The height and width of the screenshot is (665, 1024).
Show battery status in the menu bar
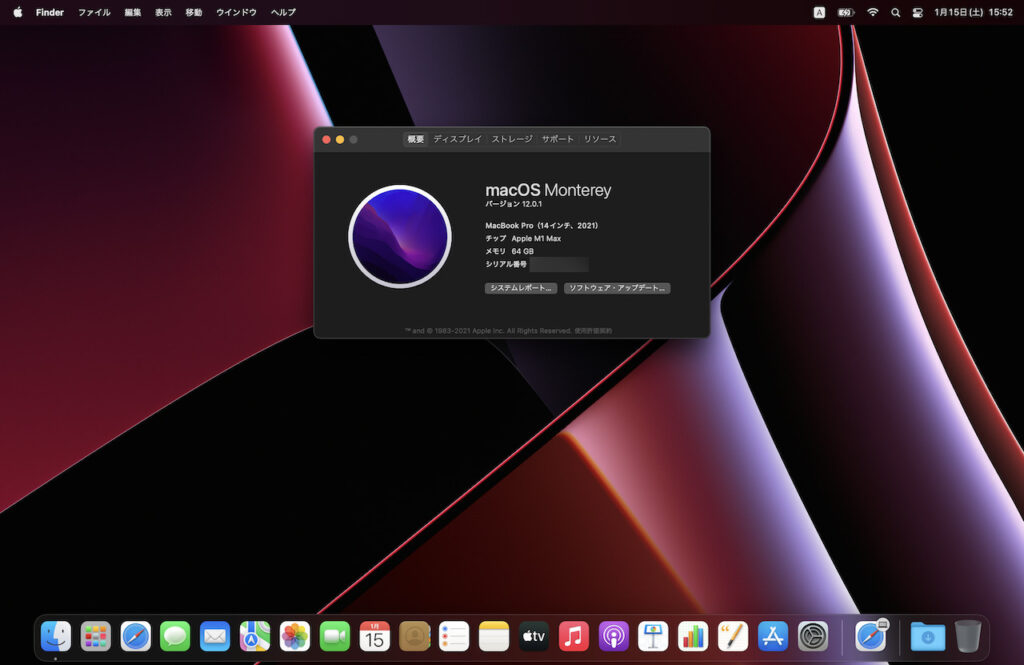[846, 12]
